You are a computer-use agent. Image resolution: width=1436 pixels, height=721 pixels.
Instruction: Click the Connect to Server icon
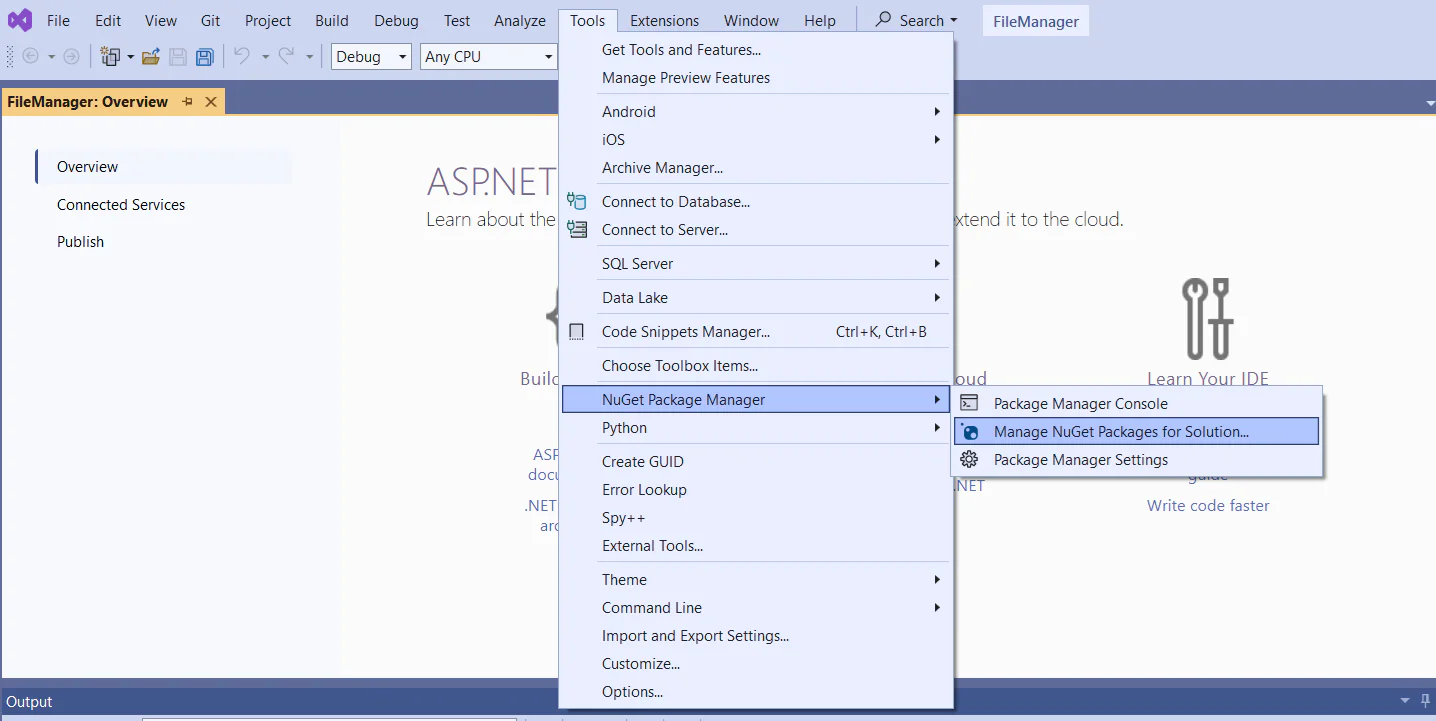(x=577, y=230)
